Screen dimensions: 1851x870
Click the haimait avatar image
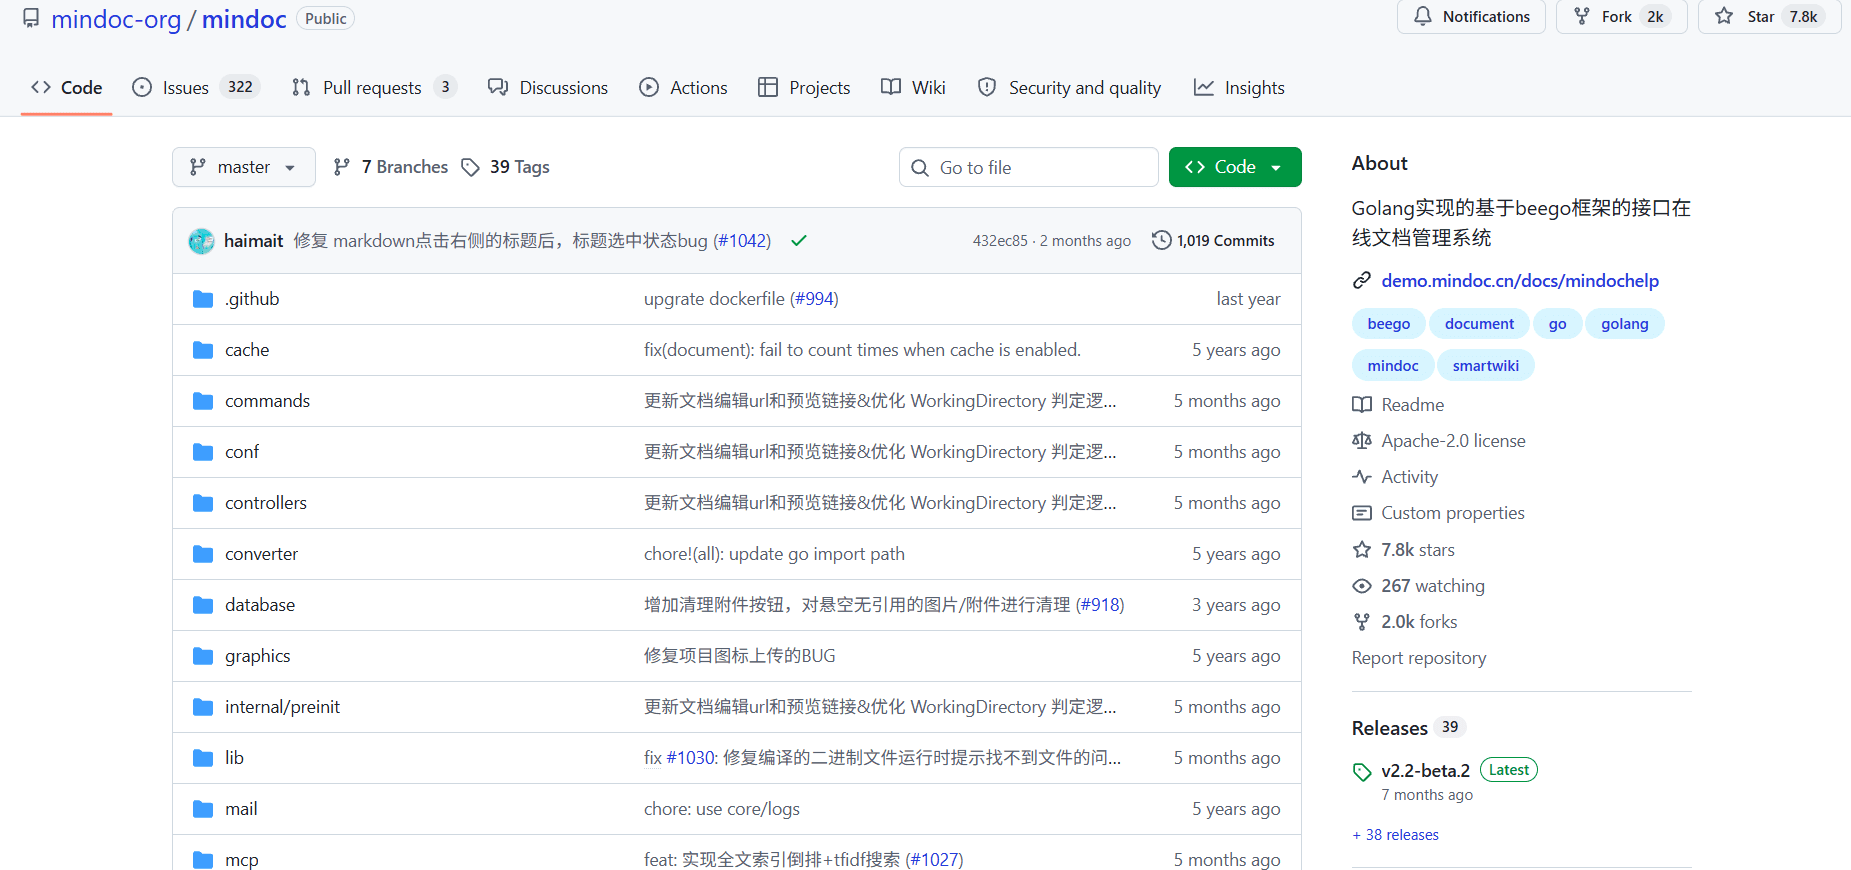[x=202, y=241]
